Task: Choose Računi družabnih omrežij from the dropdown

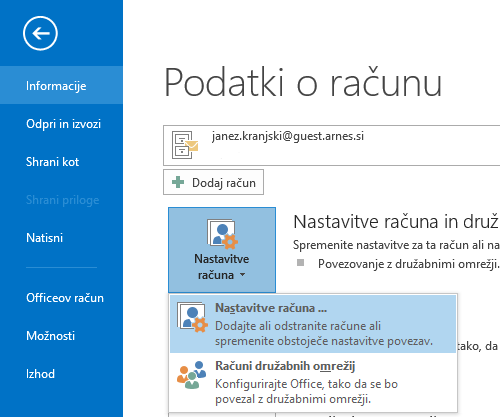Action: pos(313,382)
